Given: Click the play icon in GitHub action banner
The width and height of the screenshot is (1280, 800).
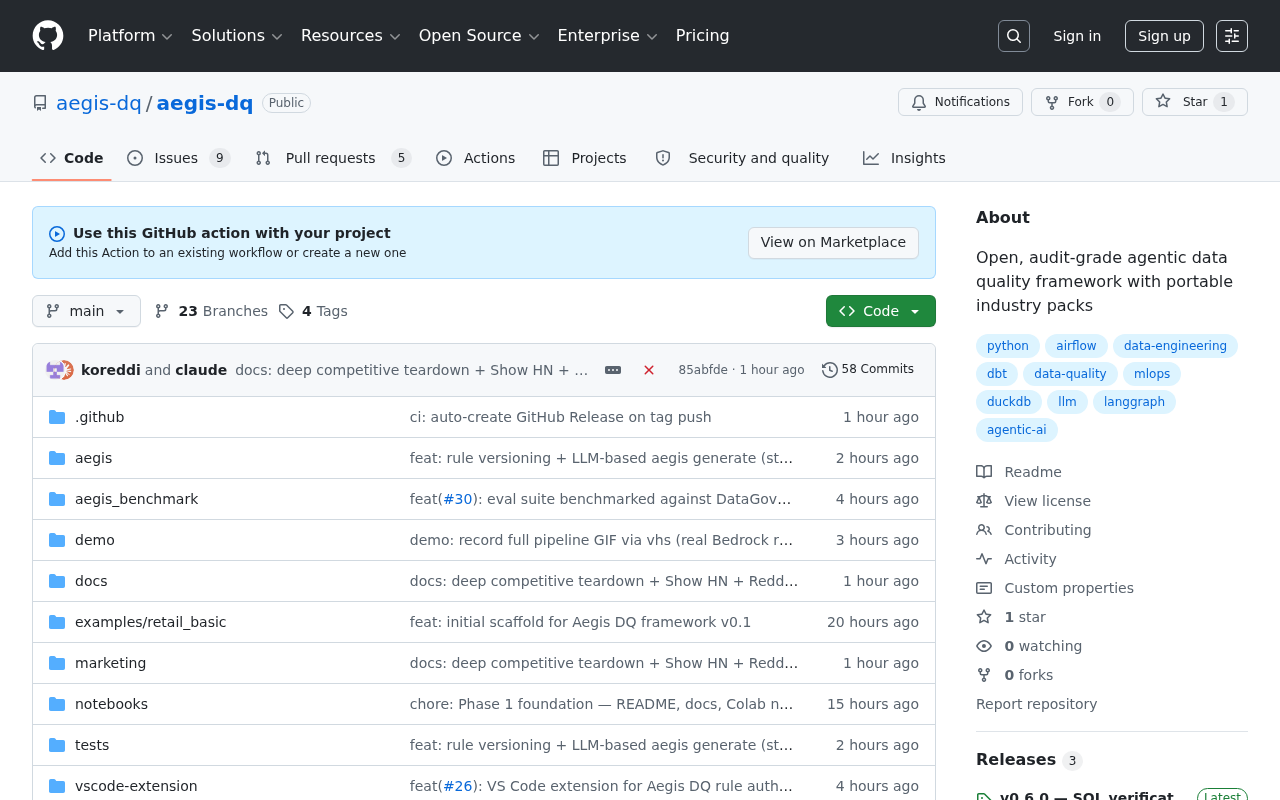Looking at the screenshot, I should 57,234.
